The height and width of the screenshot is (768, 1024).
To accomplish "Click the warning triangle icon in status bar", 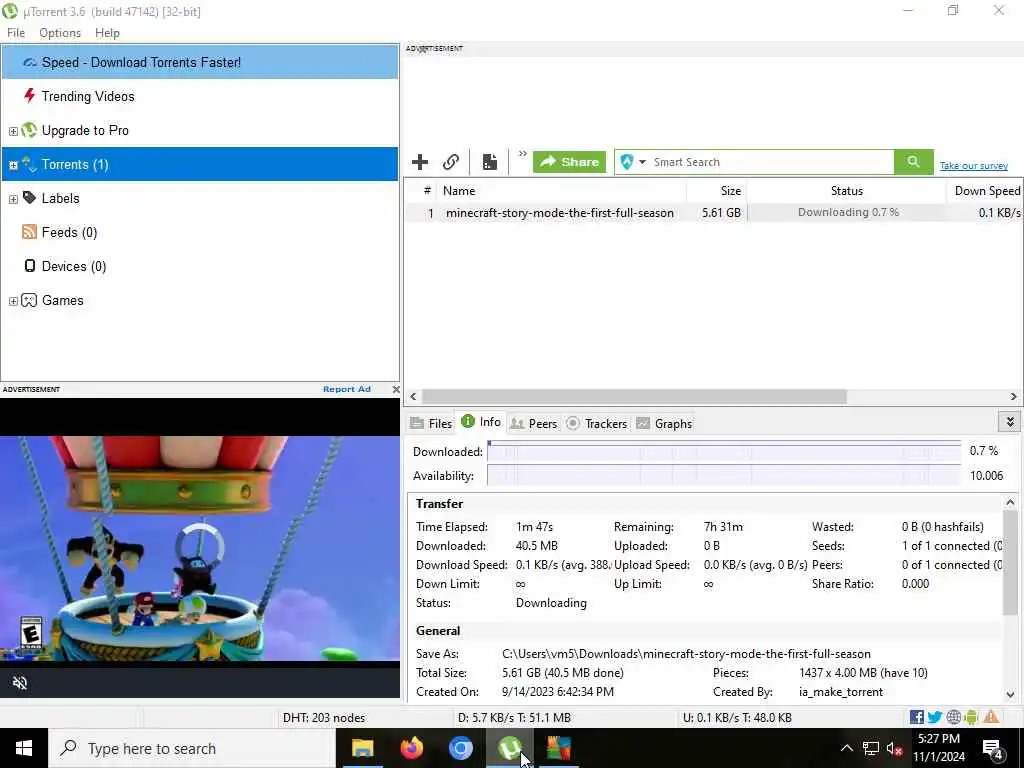I will (991, 717).
